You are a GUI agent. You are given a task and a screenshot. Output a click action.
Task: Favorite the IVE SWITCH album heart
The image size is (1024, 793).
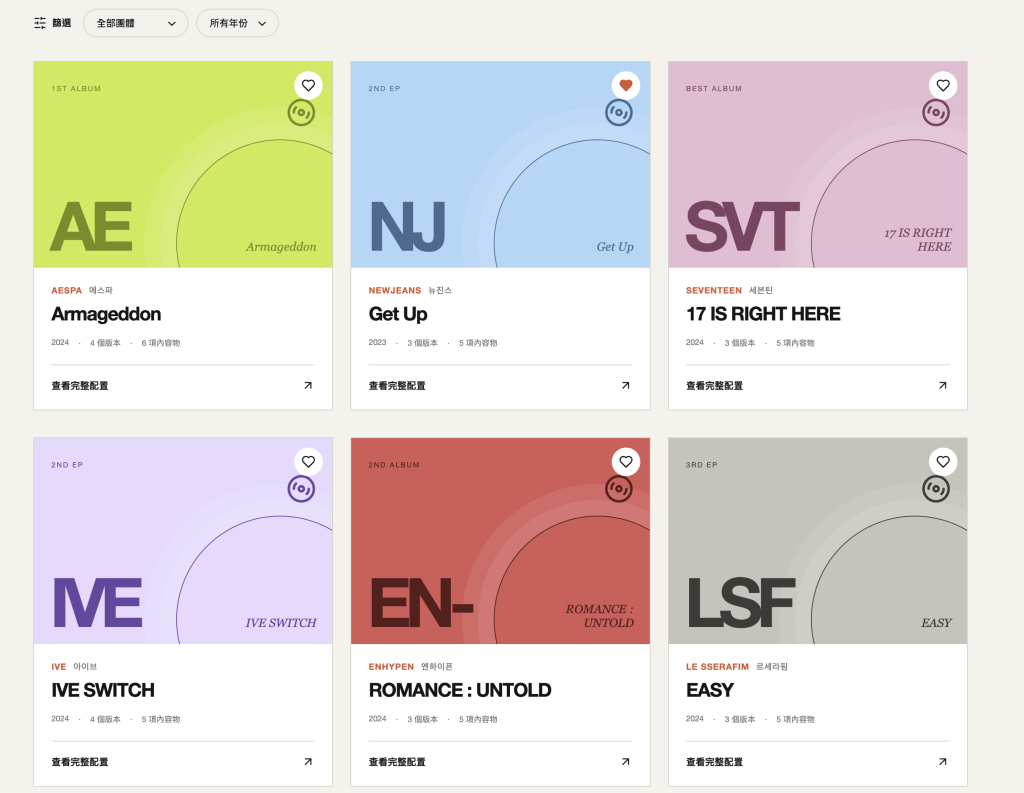click(x=308, y=462)
